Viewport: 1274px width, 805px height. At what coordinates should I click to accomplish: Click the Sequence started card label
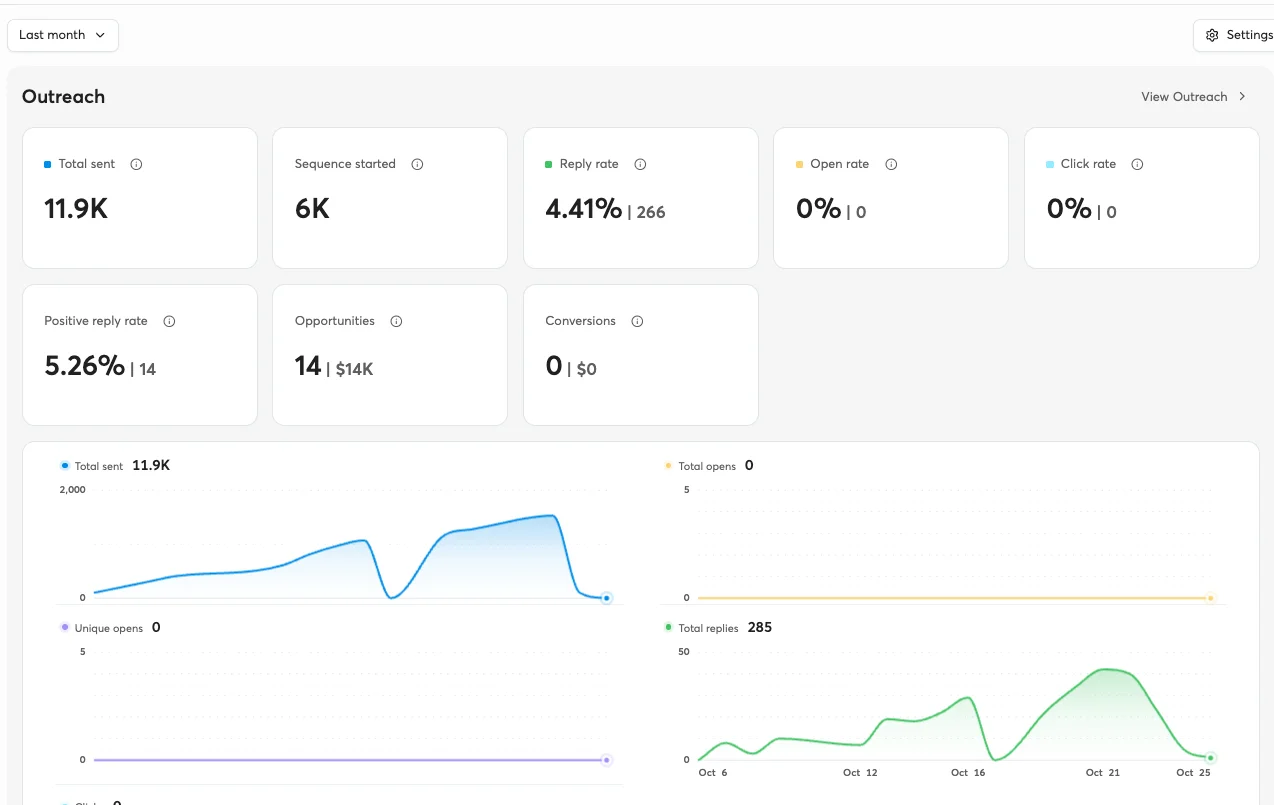click(345, 164)
